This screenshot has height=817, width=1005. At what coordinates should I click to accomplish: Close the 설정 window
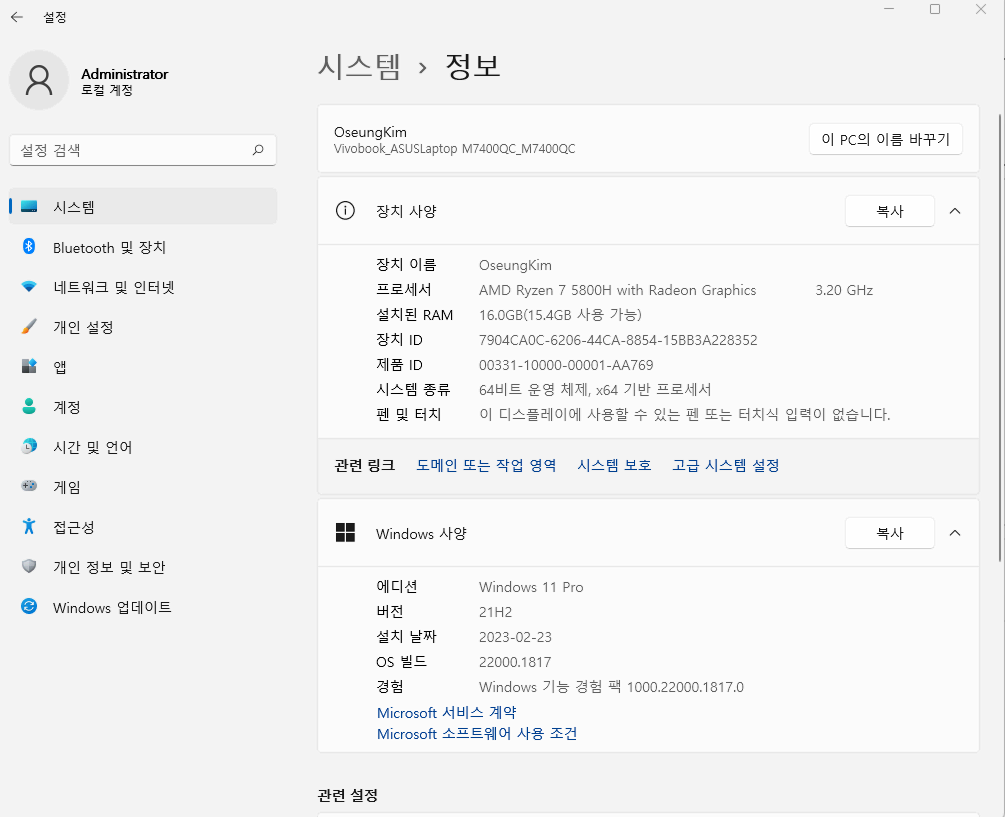(981, 9)
